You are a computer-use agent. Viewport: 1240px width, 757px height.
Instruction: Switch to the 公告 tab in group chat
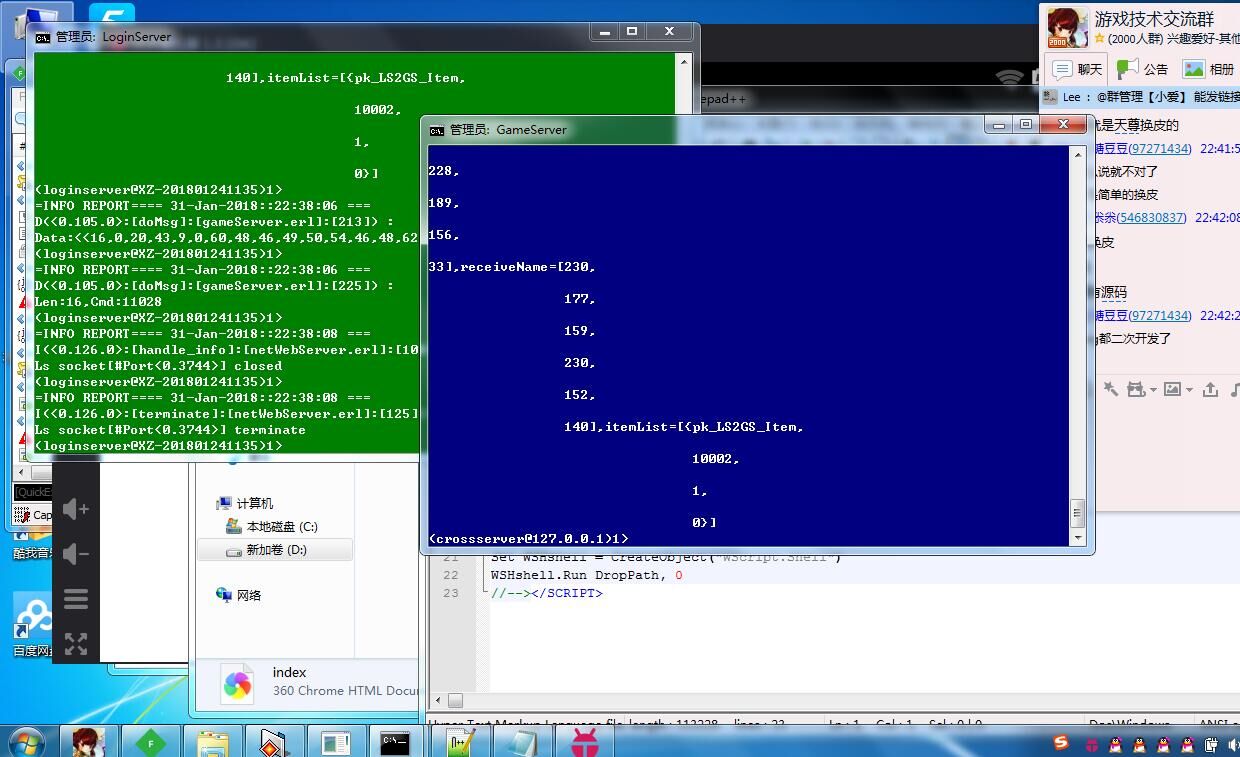click(x=1143, y=69)
